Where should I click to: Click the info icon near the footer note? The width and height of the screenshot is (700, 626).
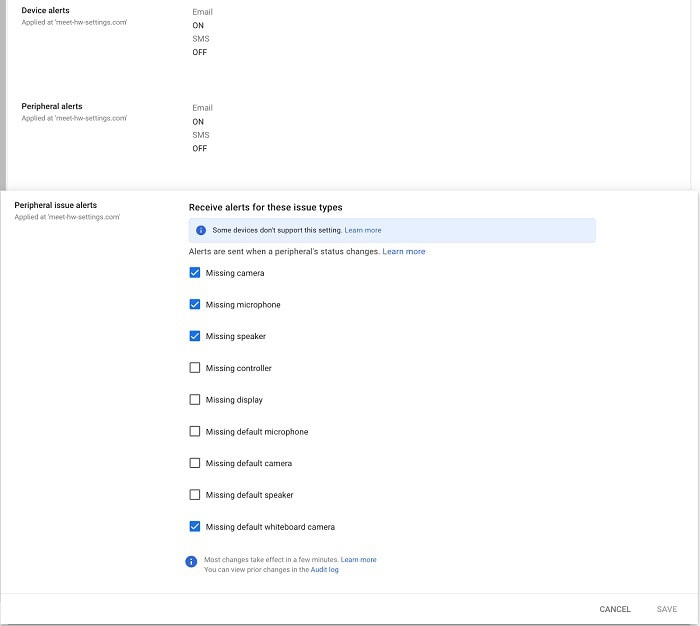click(192, 562)
